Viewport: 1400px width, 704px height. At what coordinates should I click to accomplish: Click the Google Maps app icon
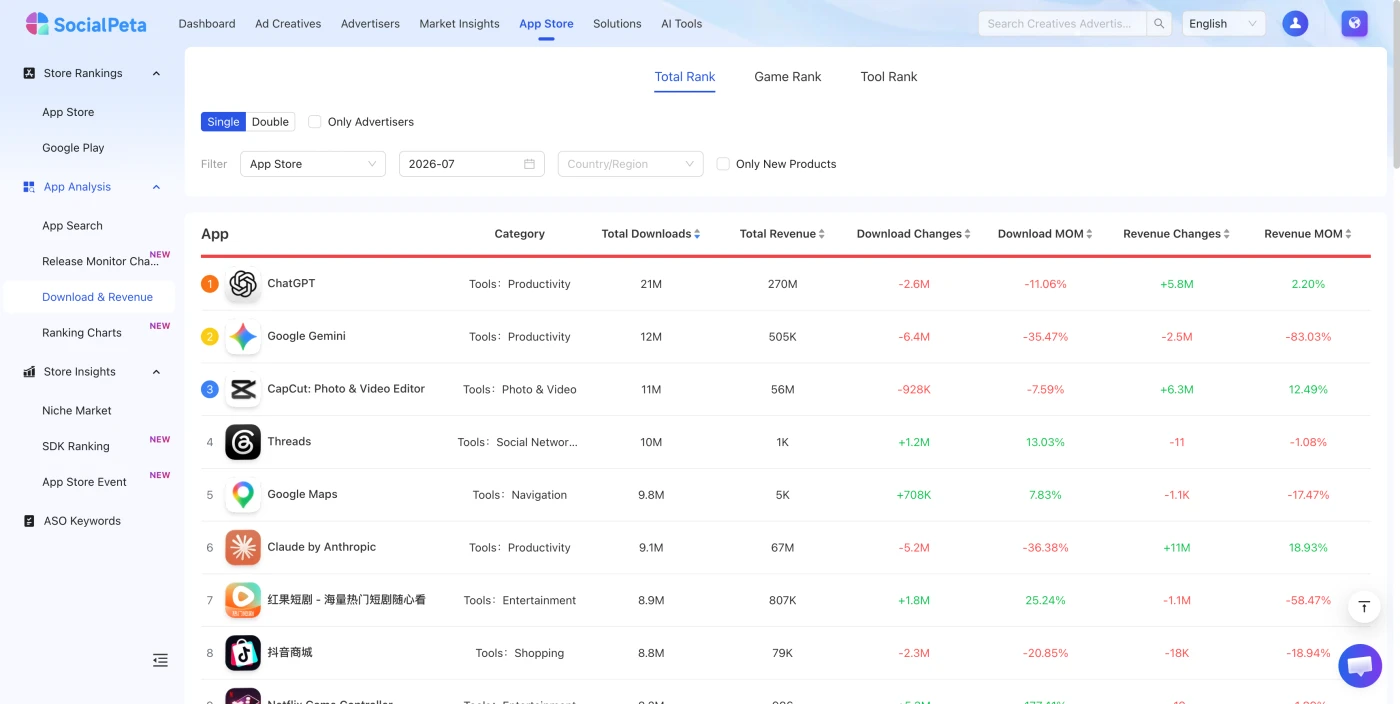pos(243,495)
